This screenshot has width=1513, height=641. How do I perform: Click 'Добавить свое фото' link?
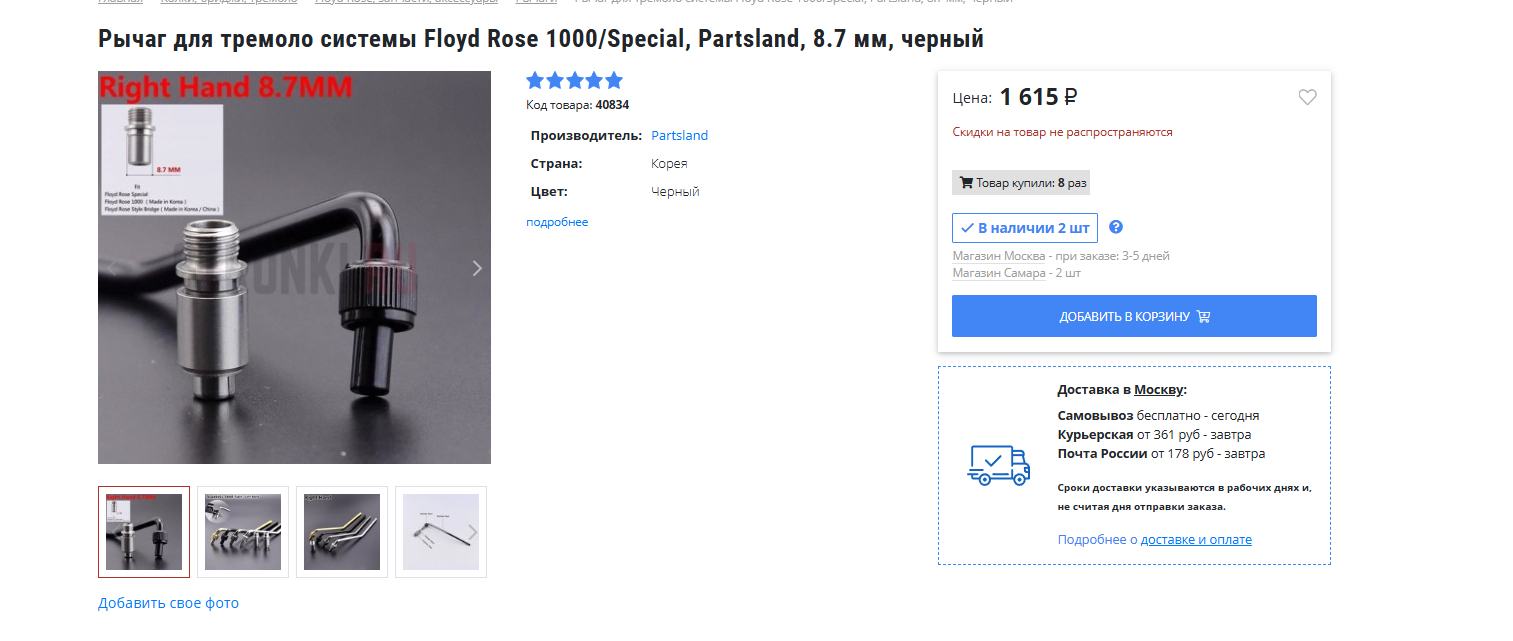[168, 603]
